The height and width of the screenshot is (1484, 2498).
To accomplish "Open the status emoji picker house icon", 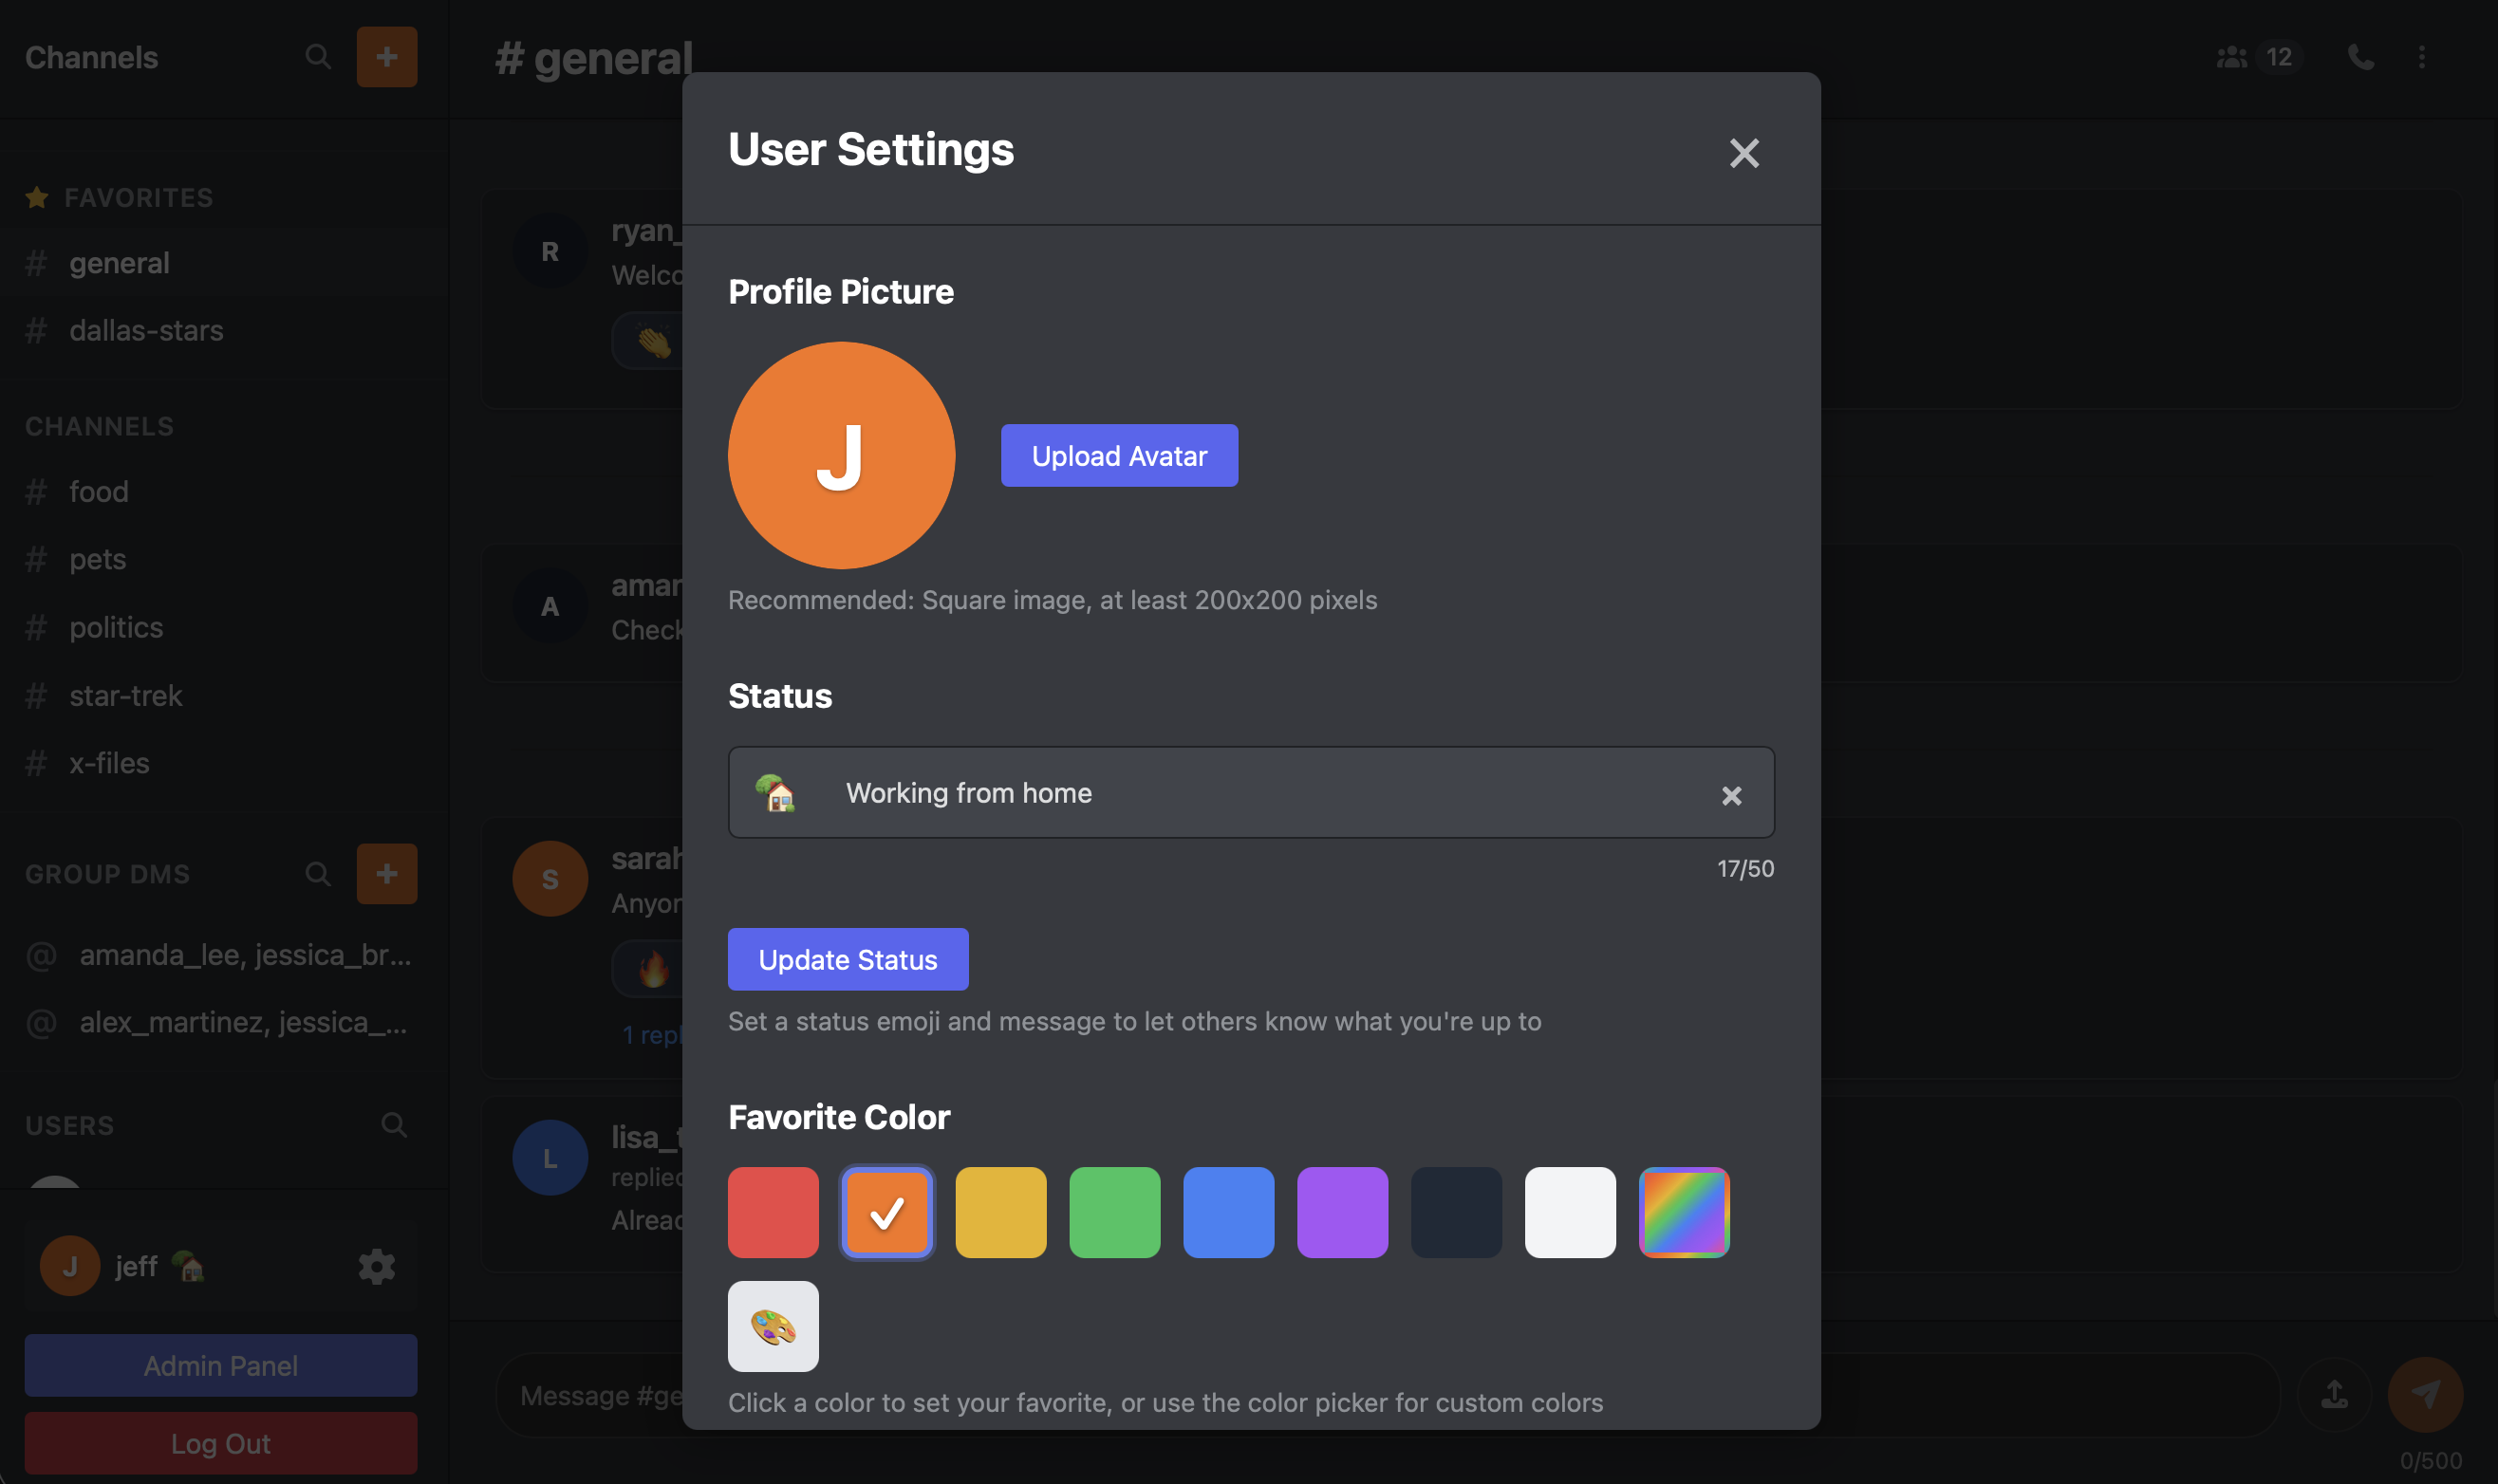I will pyautogui.click(x=775, y=793).
